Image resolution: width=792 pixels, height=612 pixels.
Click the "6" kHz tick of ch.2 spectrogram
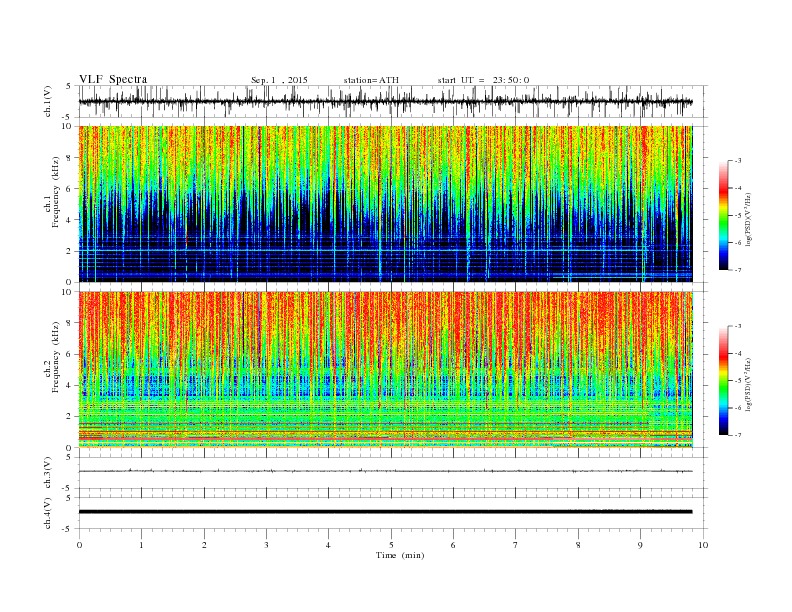[x=69, y=354]
